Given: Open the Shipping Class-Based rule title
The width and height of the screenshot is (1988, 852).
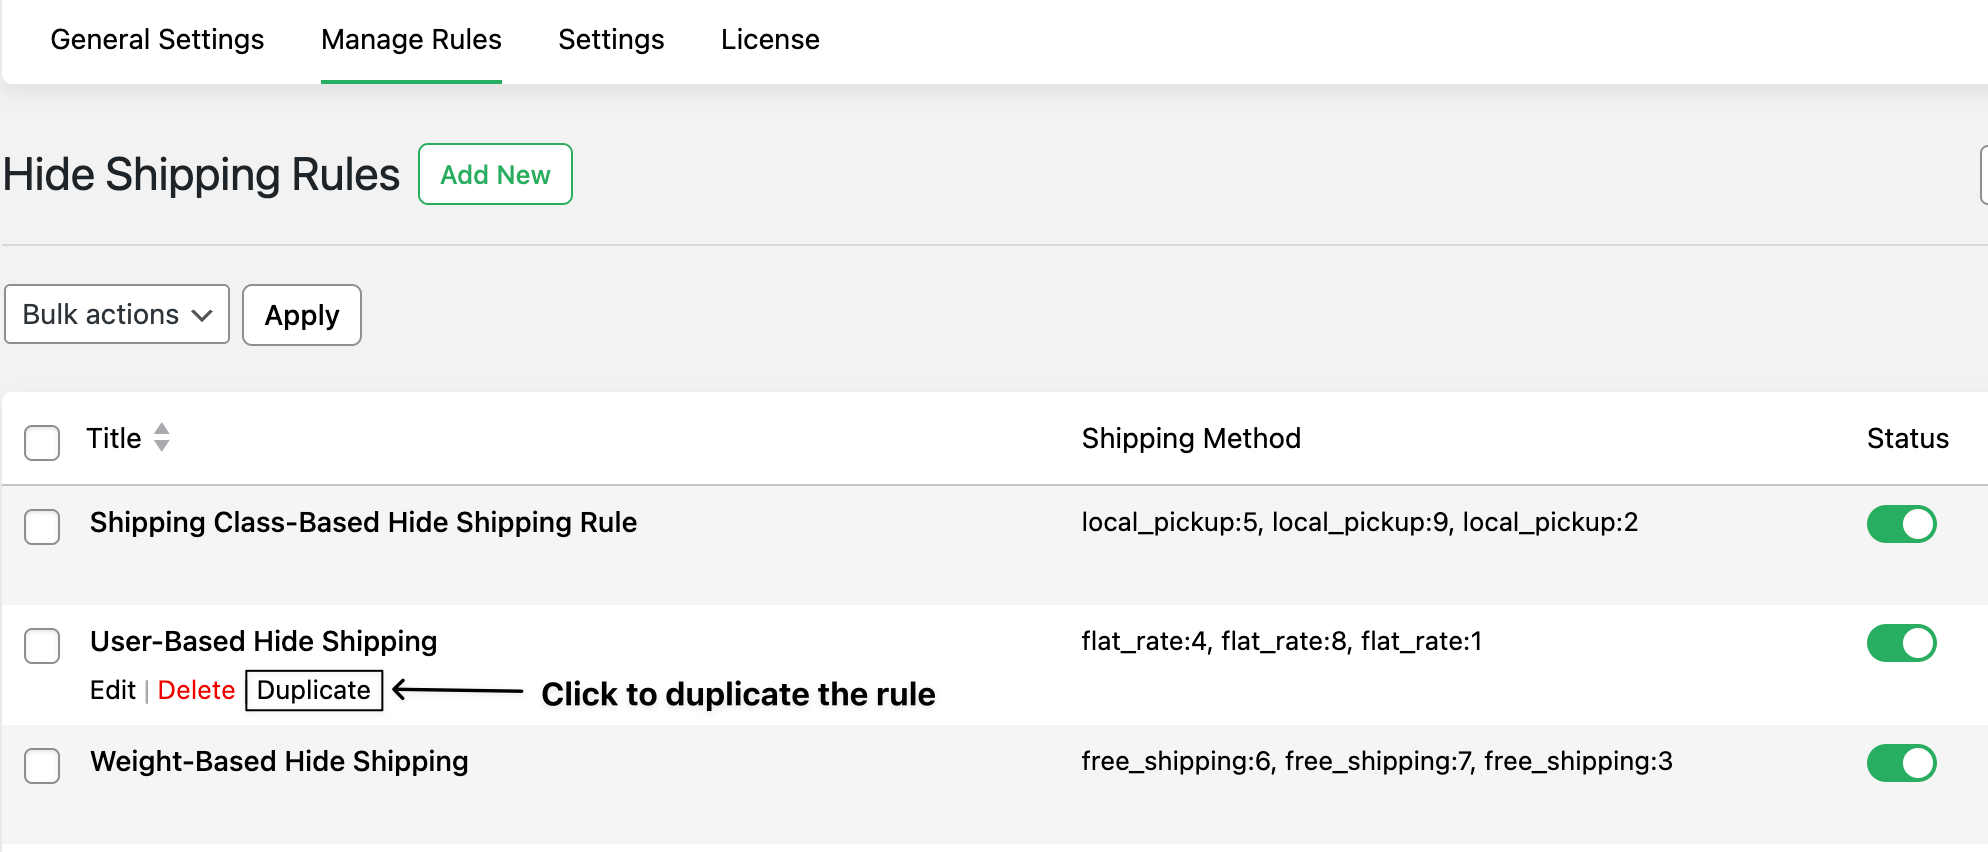Looking at the screenshot, I should (x=363, y=522).
